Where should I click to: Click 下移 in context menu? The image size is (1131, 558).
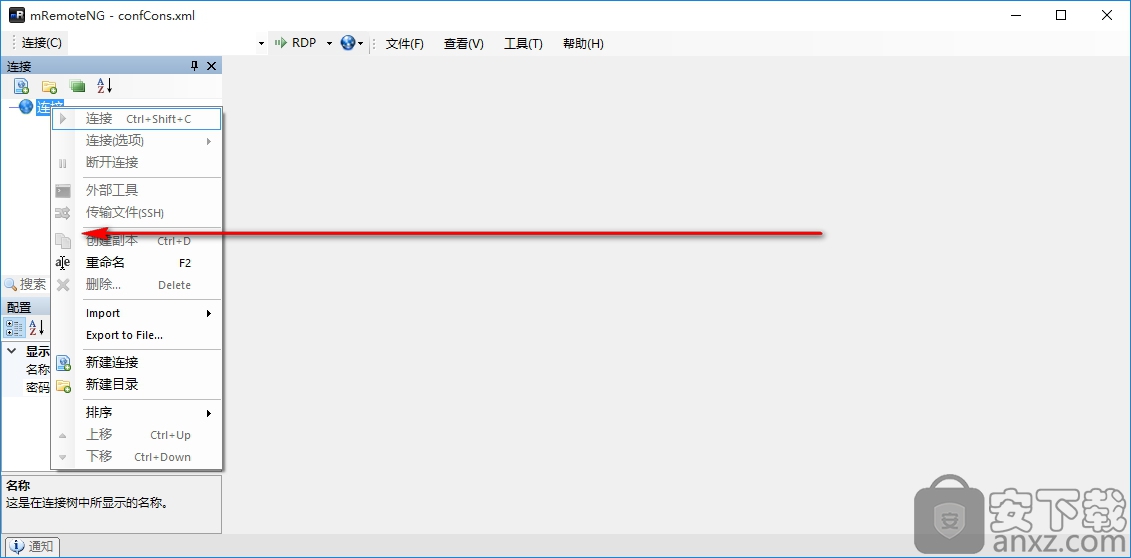(x=137, y=456)
